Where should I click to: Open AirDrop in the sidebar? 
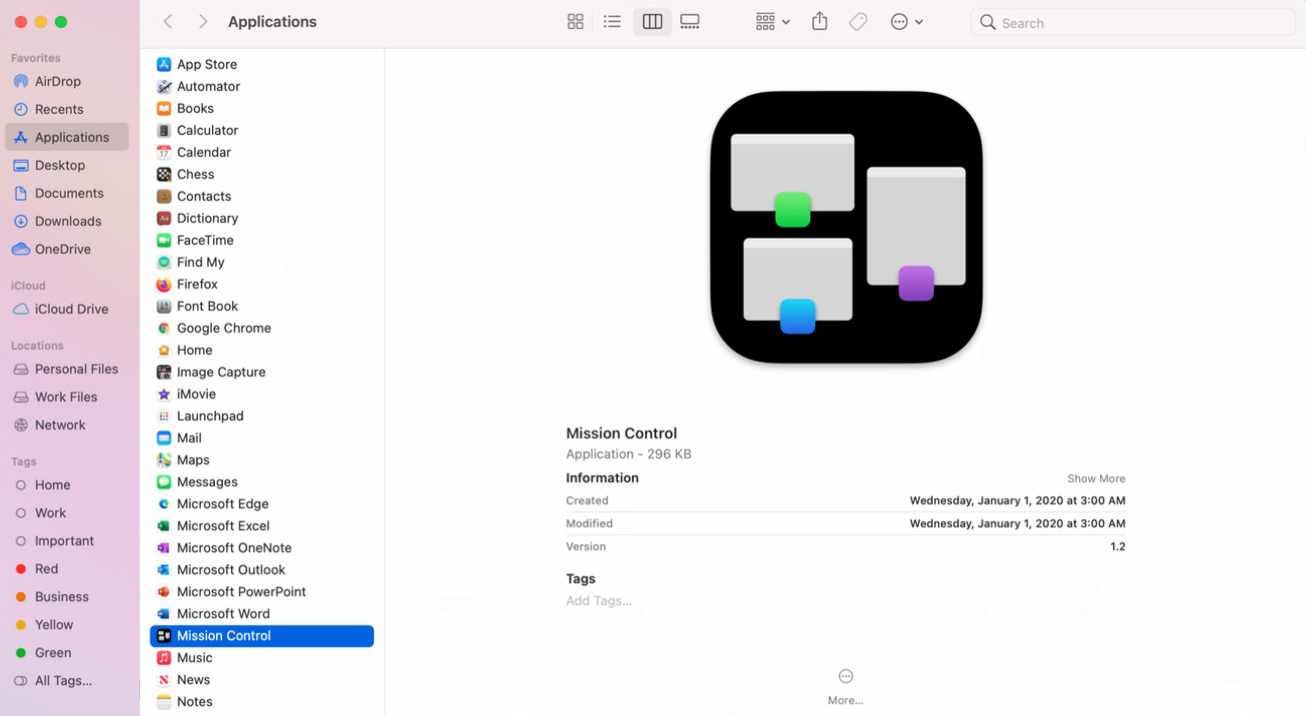(57, 82)
